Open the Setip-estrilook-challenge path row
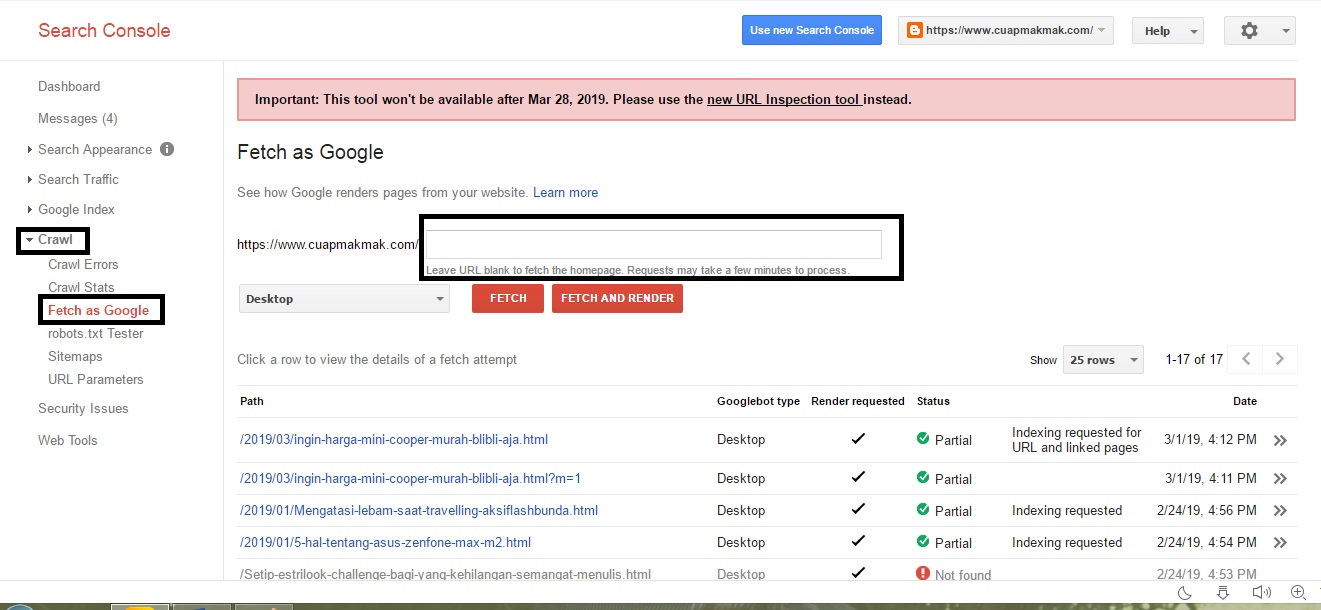The height and width of the screenshot is (610, 1321). (x=445, y=574)
